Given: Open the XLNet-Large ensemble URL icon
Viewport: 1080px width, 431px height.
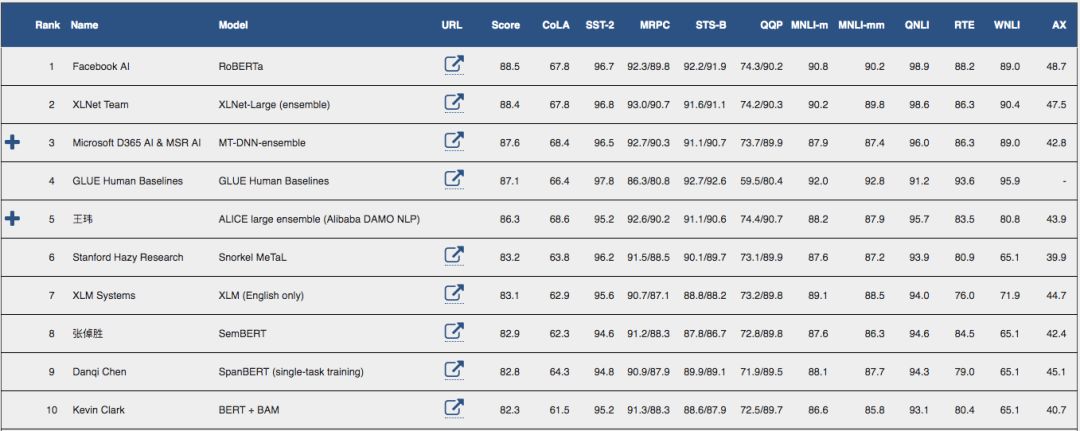Looking at the screenshot, I should [x=454, y=103].
